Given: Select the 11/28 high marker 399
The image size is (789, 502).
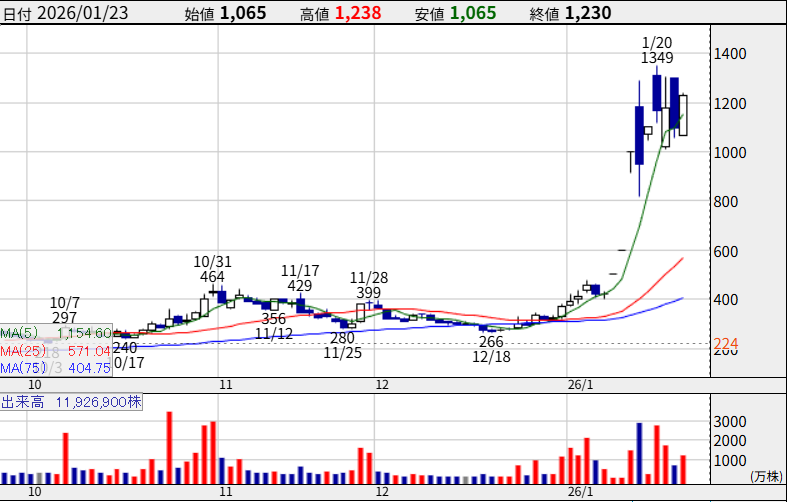Looking at the screenshot, I should pos(368,292).
